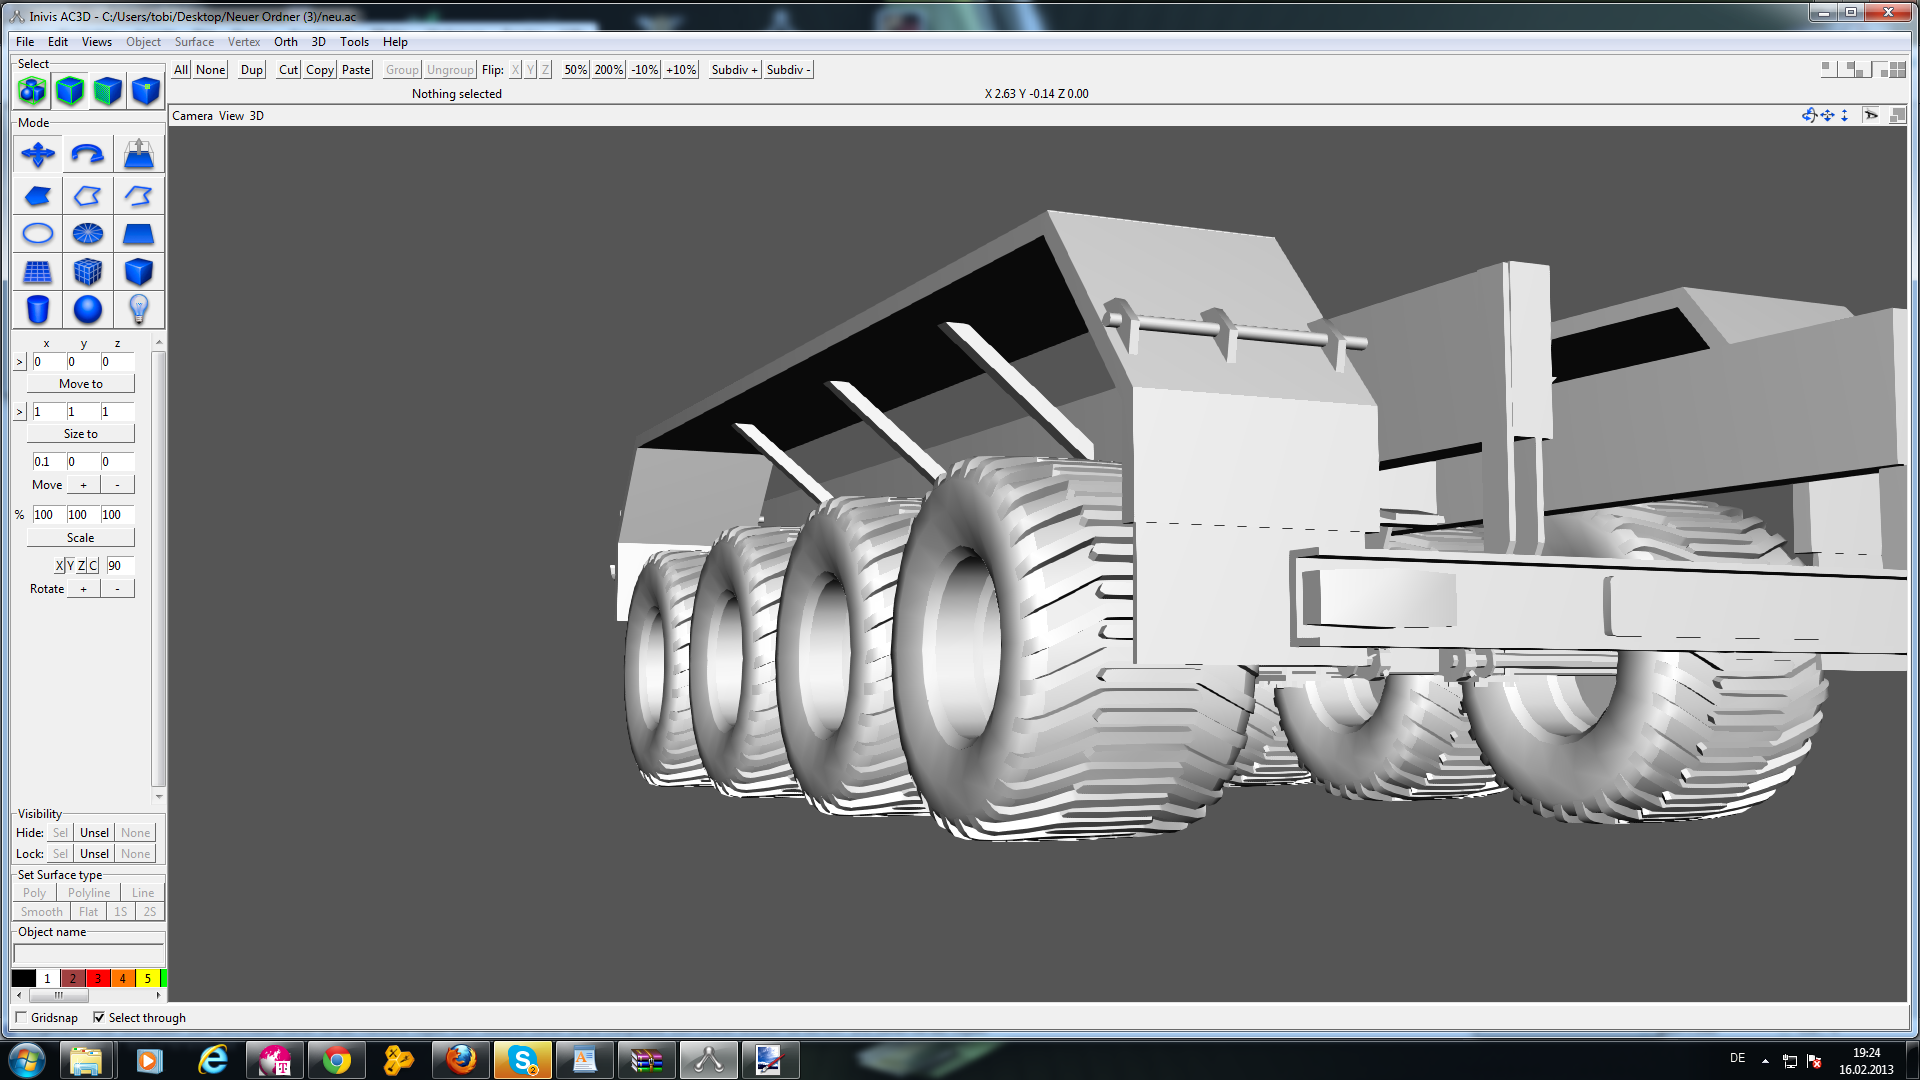1920x1080 pixels.
Task: Click the All select button
Action: [181, 70]
